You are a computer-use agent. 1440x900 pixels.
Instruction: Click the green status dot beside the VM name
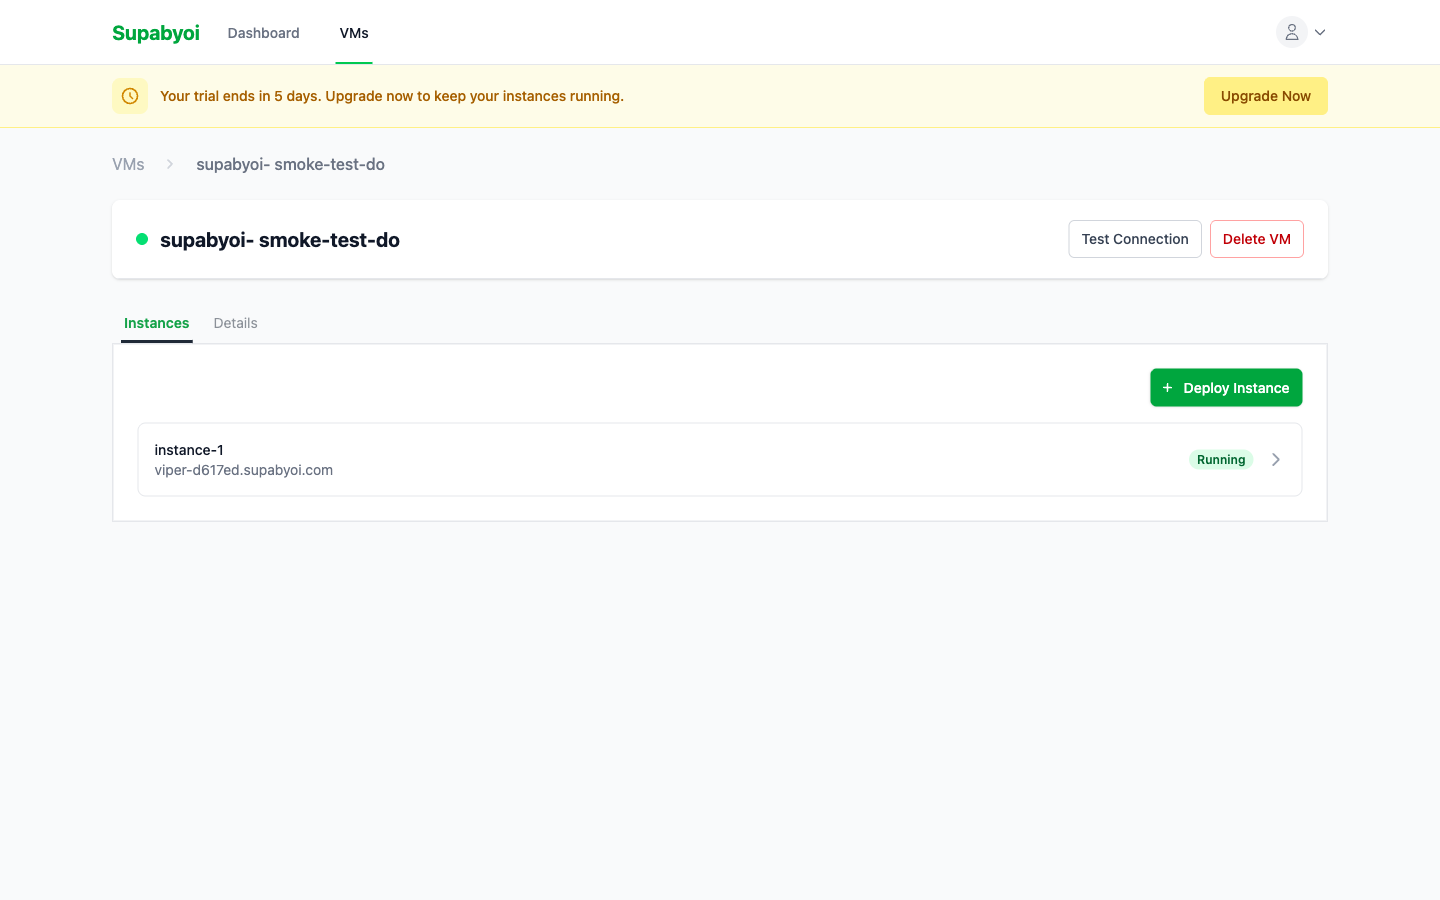point(141,239)
